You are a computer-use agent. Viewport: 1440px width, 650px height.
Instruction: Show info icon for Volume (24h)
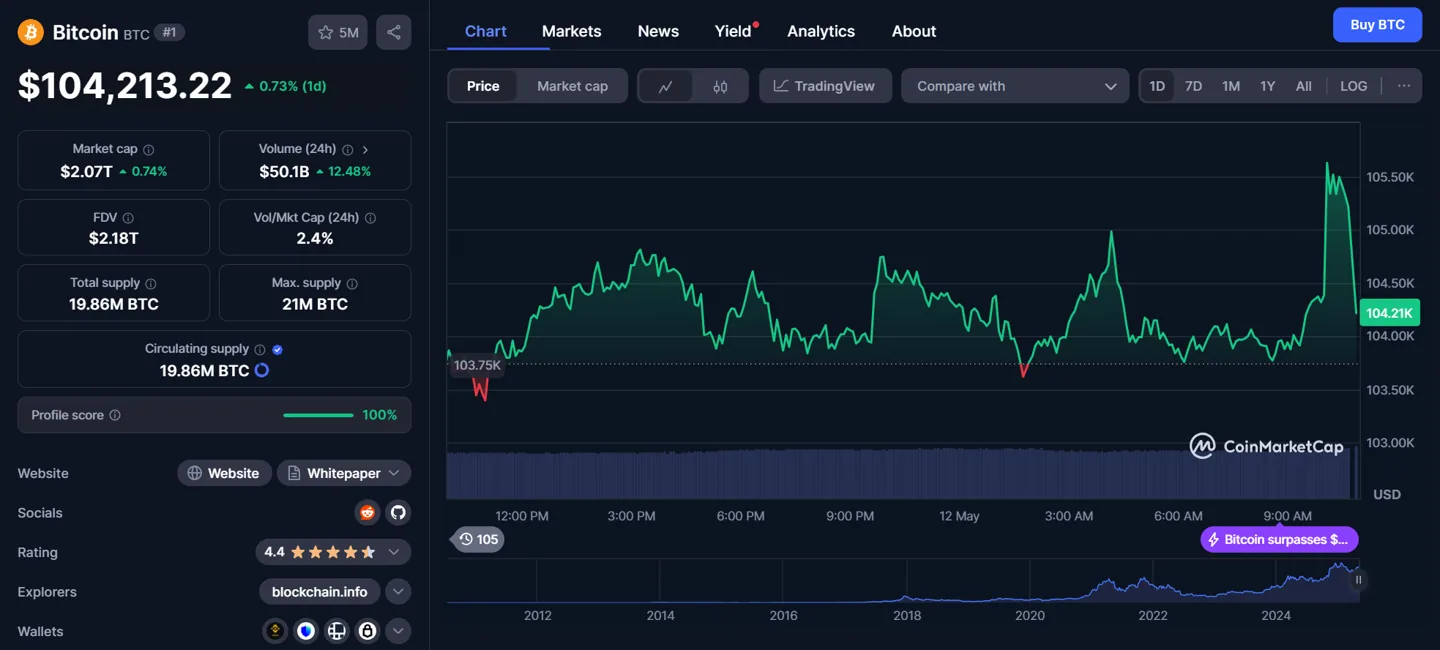(x=346, y=149)
